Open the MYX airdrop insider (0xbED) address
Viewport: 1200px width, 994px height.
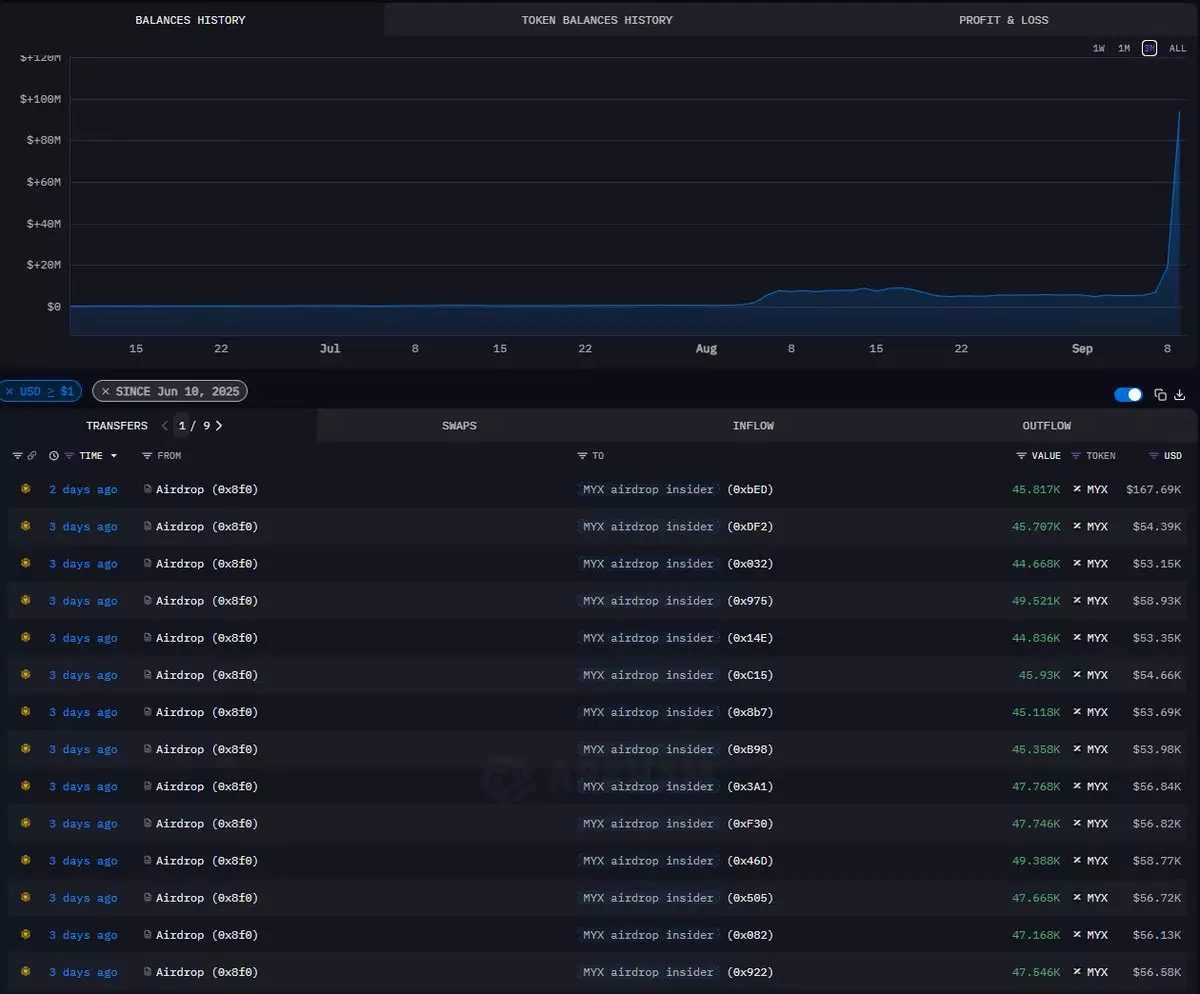(x=678, y=490)
